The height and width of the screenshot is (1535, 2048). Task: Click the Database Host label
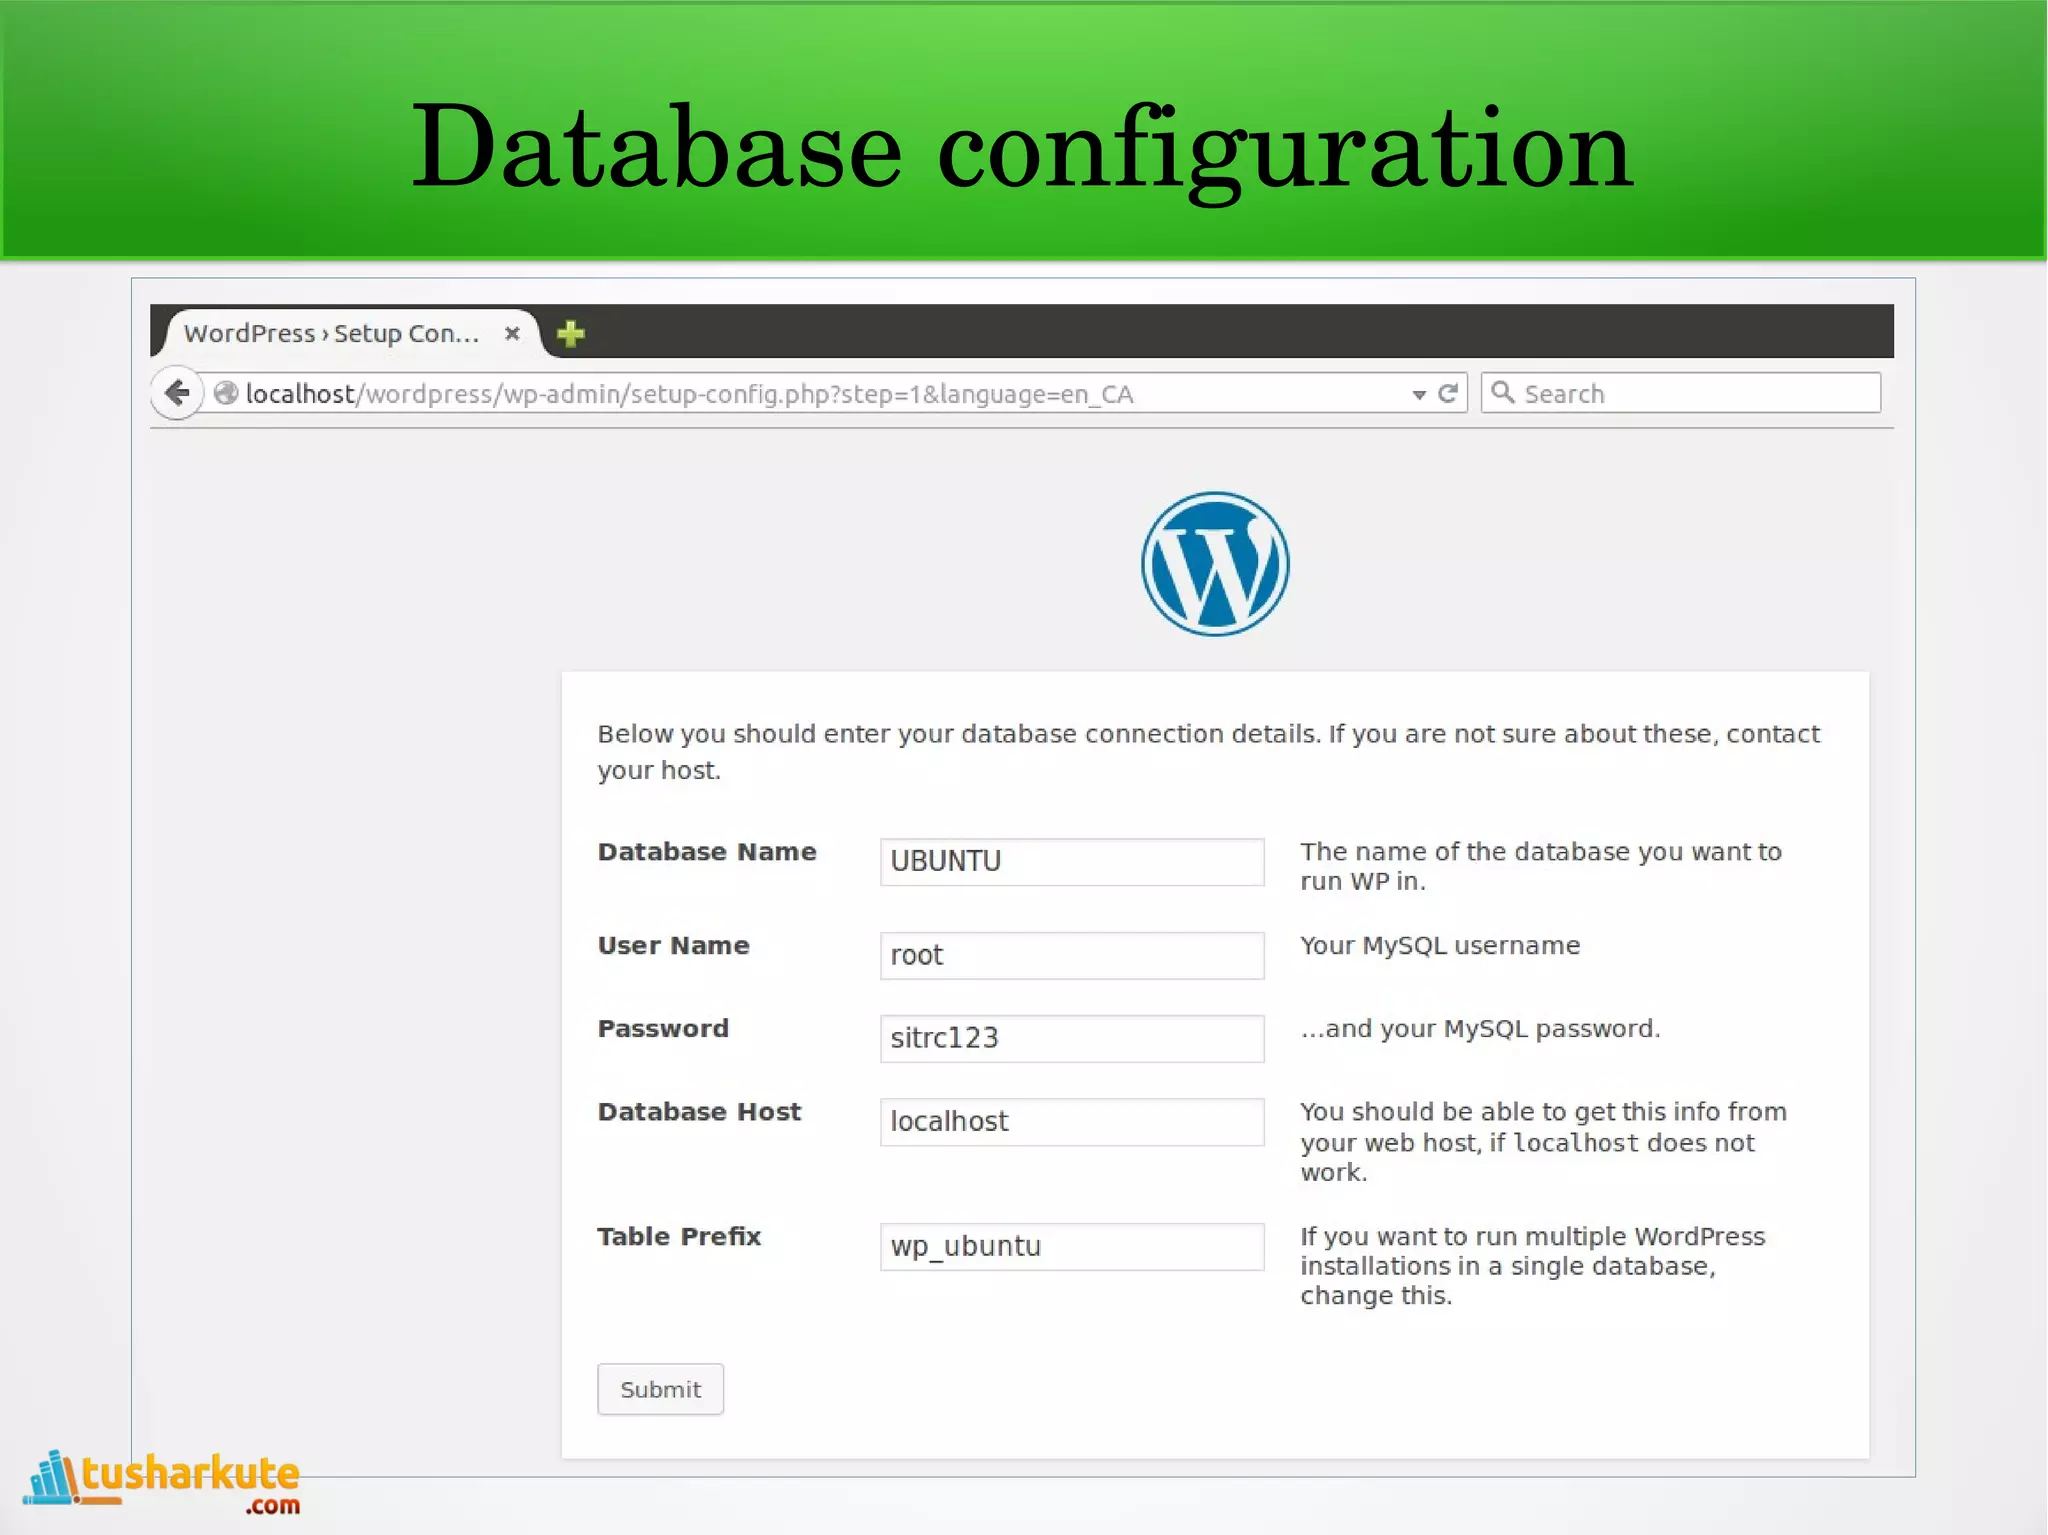tap(699, 1112)
